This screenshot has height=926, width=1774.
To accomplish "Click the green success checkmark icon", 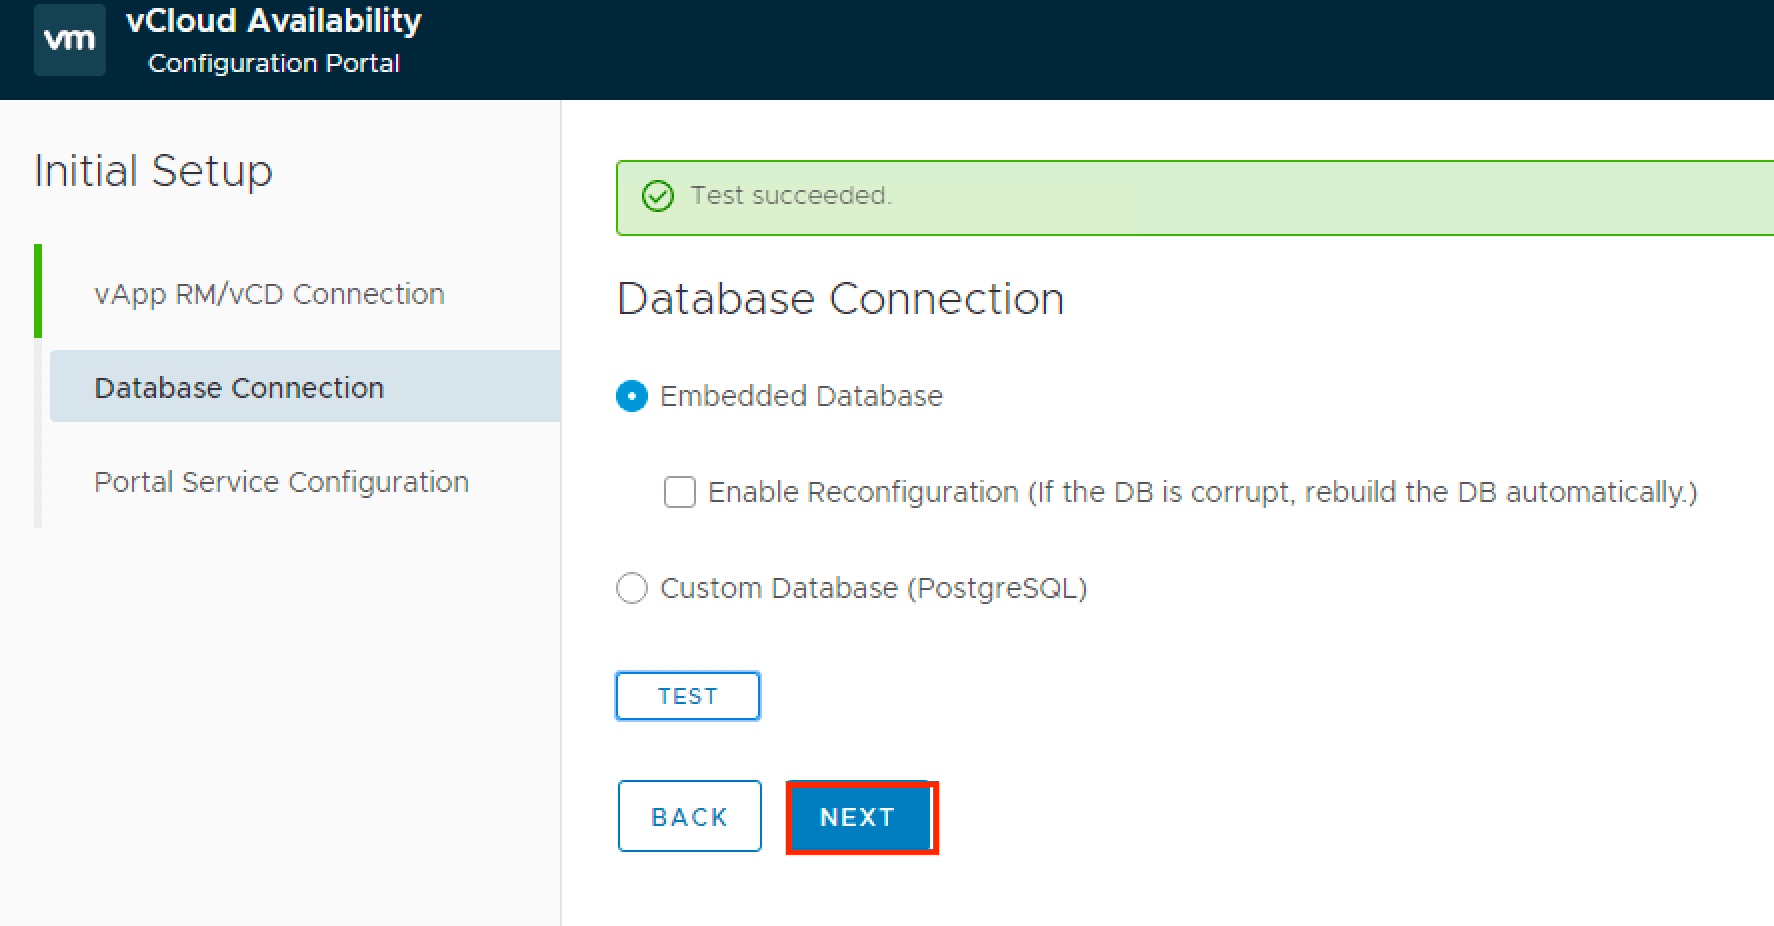I will pos(657,196).
